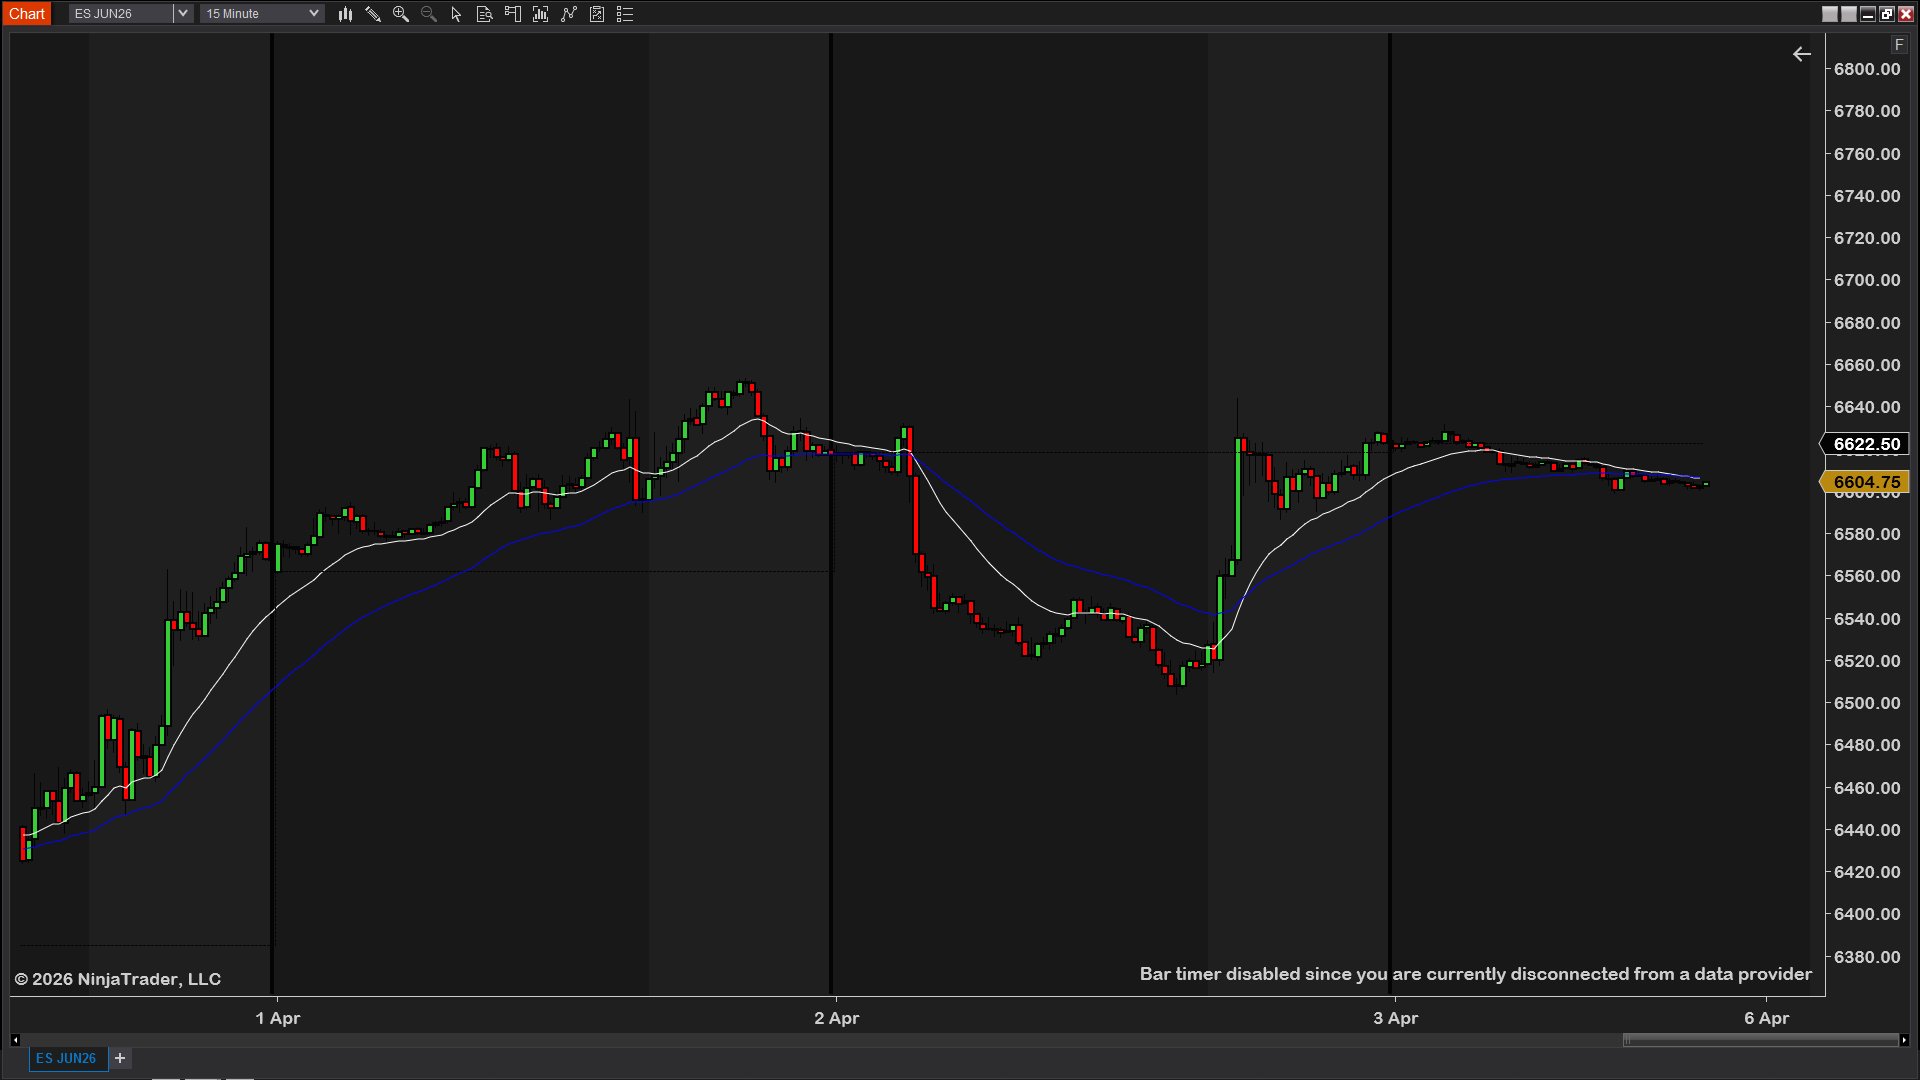Click the bar timer disconnected message
The image size is (1920, 1080).
click(x=1475, y=974)
